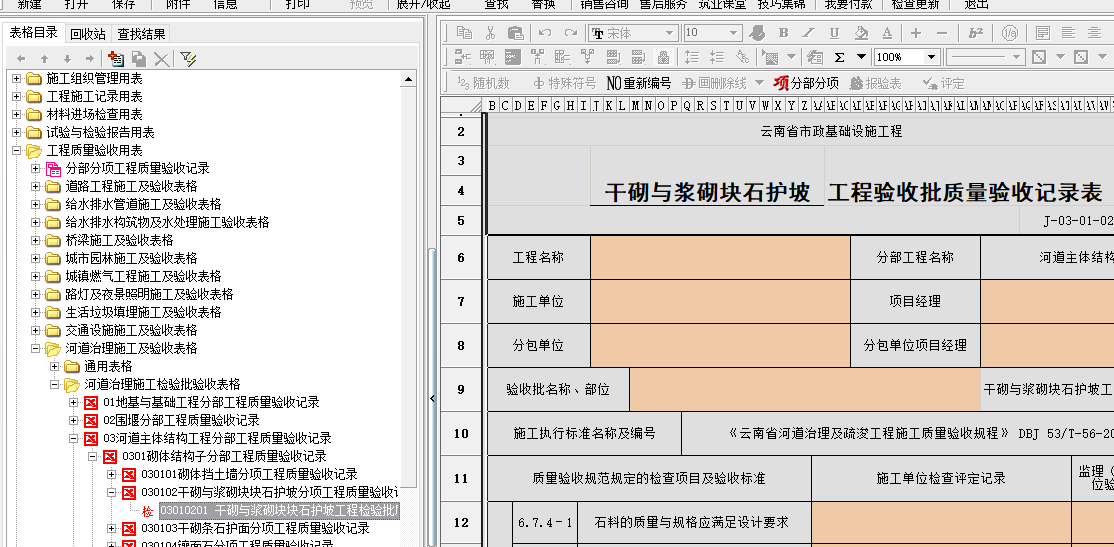
Task: Switch to the 查找结果 tab
Action: (x=141, y=34)
